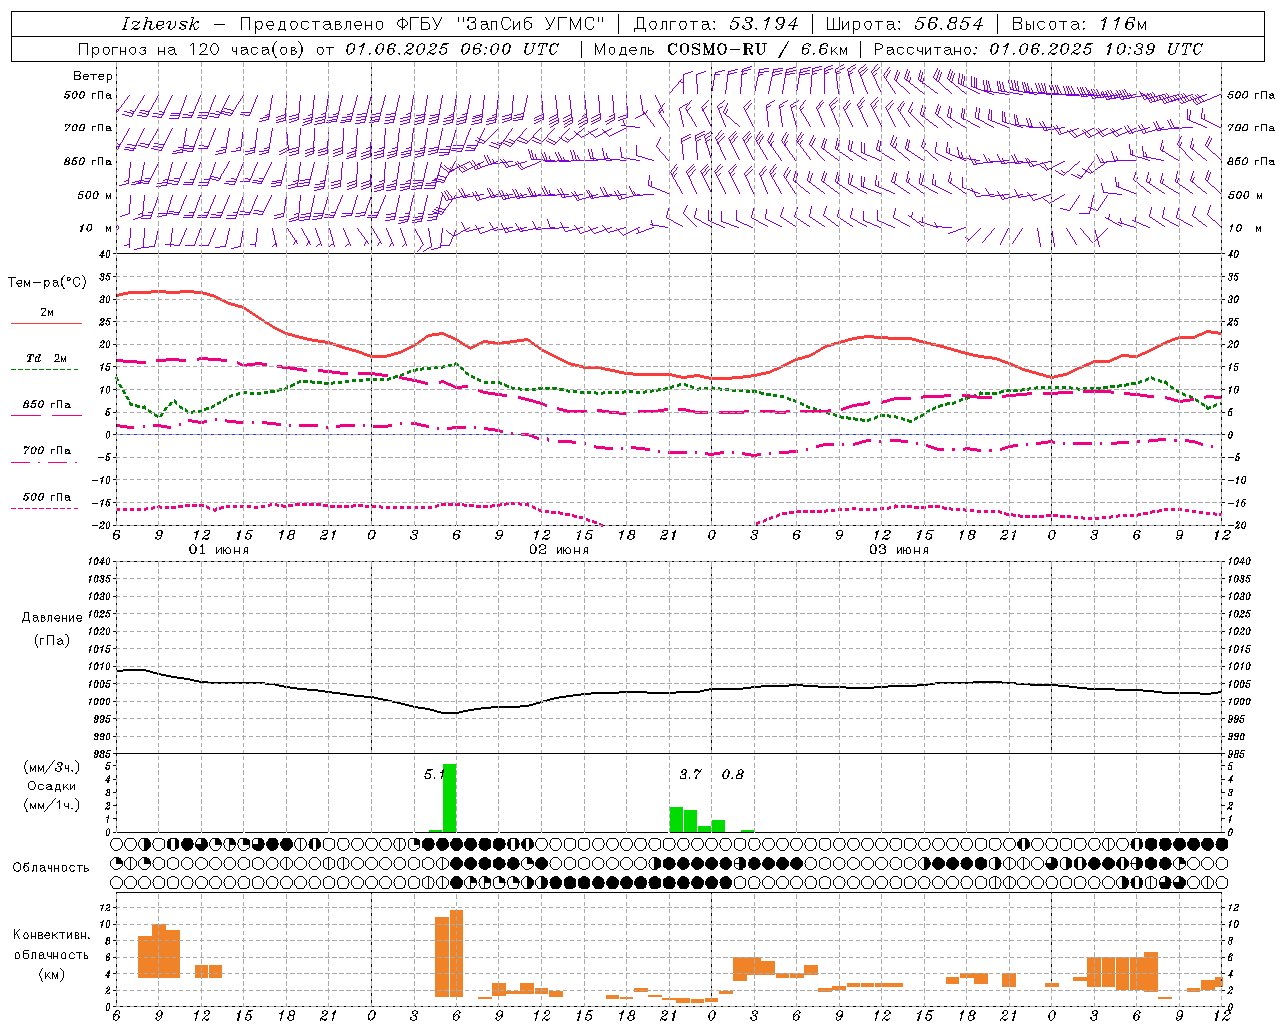Click forecast header 'Прогноз на 120 часа(ов)'
The width and height of the screenshot is (1280, 1024).
(193, 49)
